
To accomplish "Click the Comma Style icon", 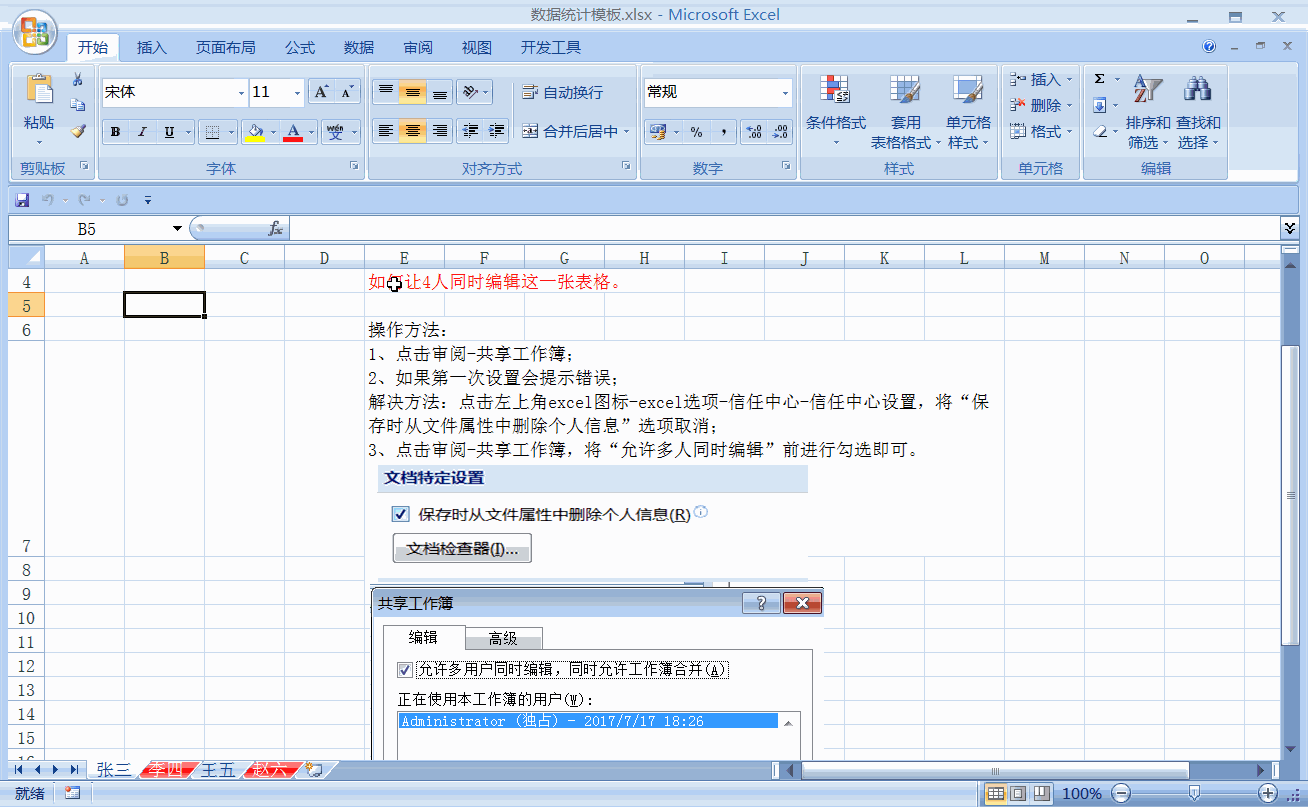I will [724, 132].
